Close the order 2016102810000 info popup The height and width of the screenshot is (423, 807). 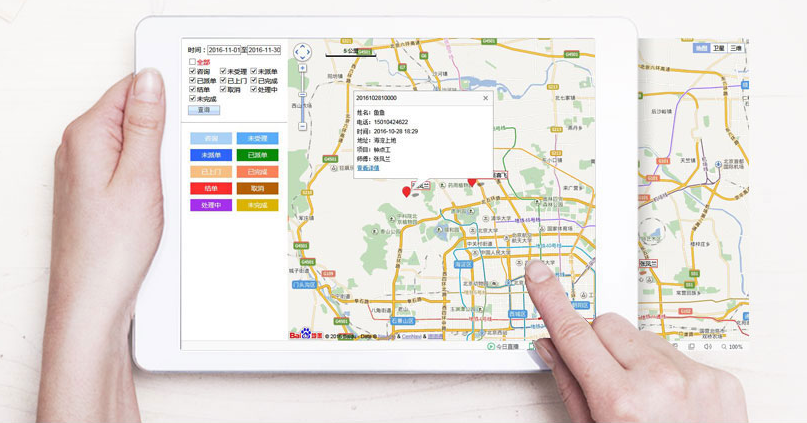[x=485, y=98]
